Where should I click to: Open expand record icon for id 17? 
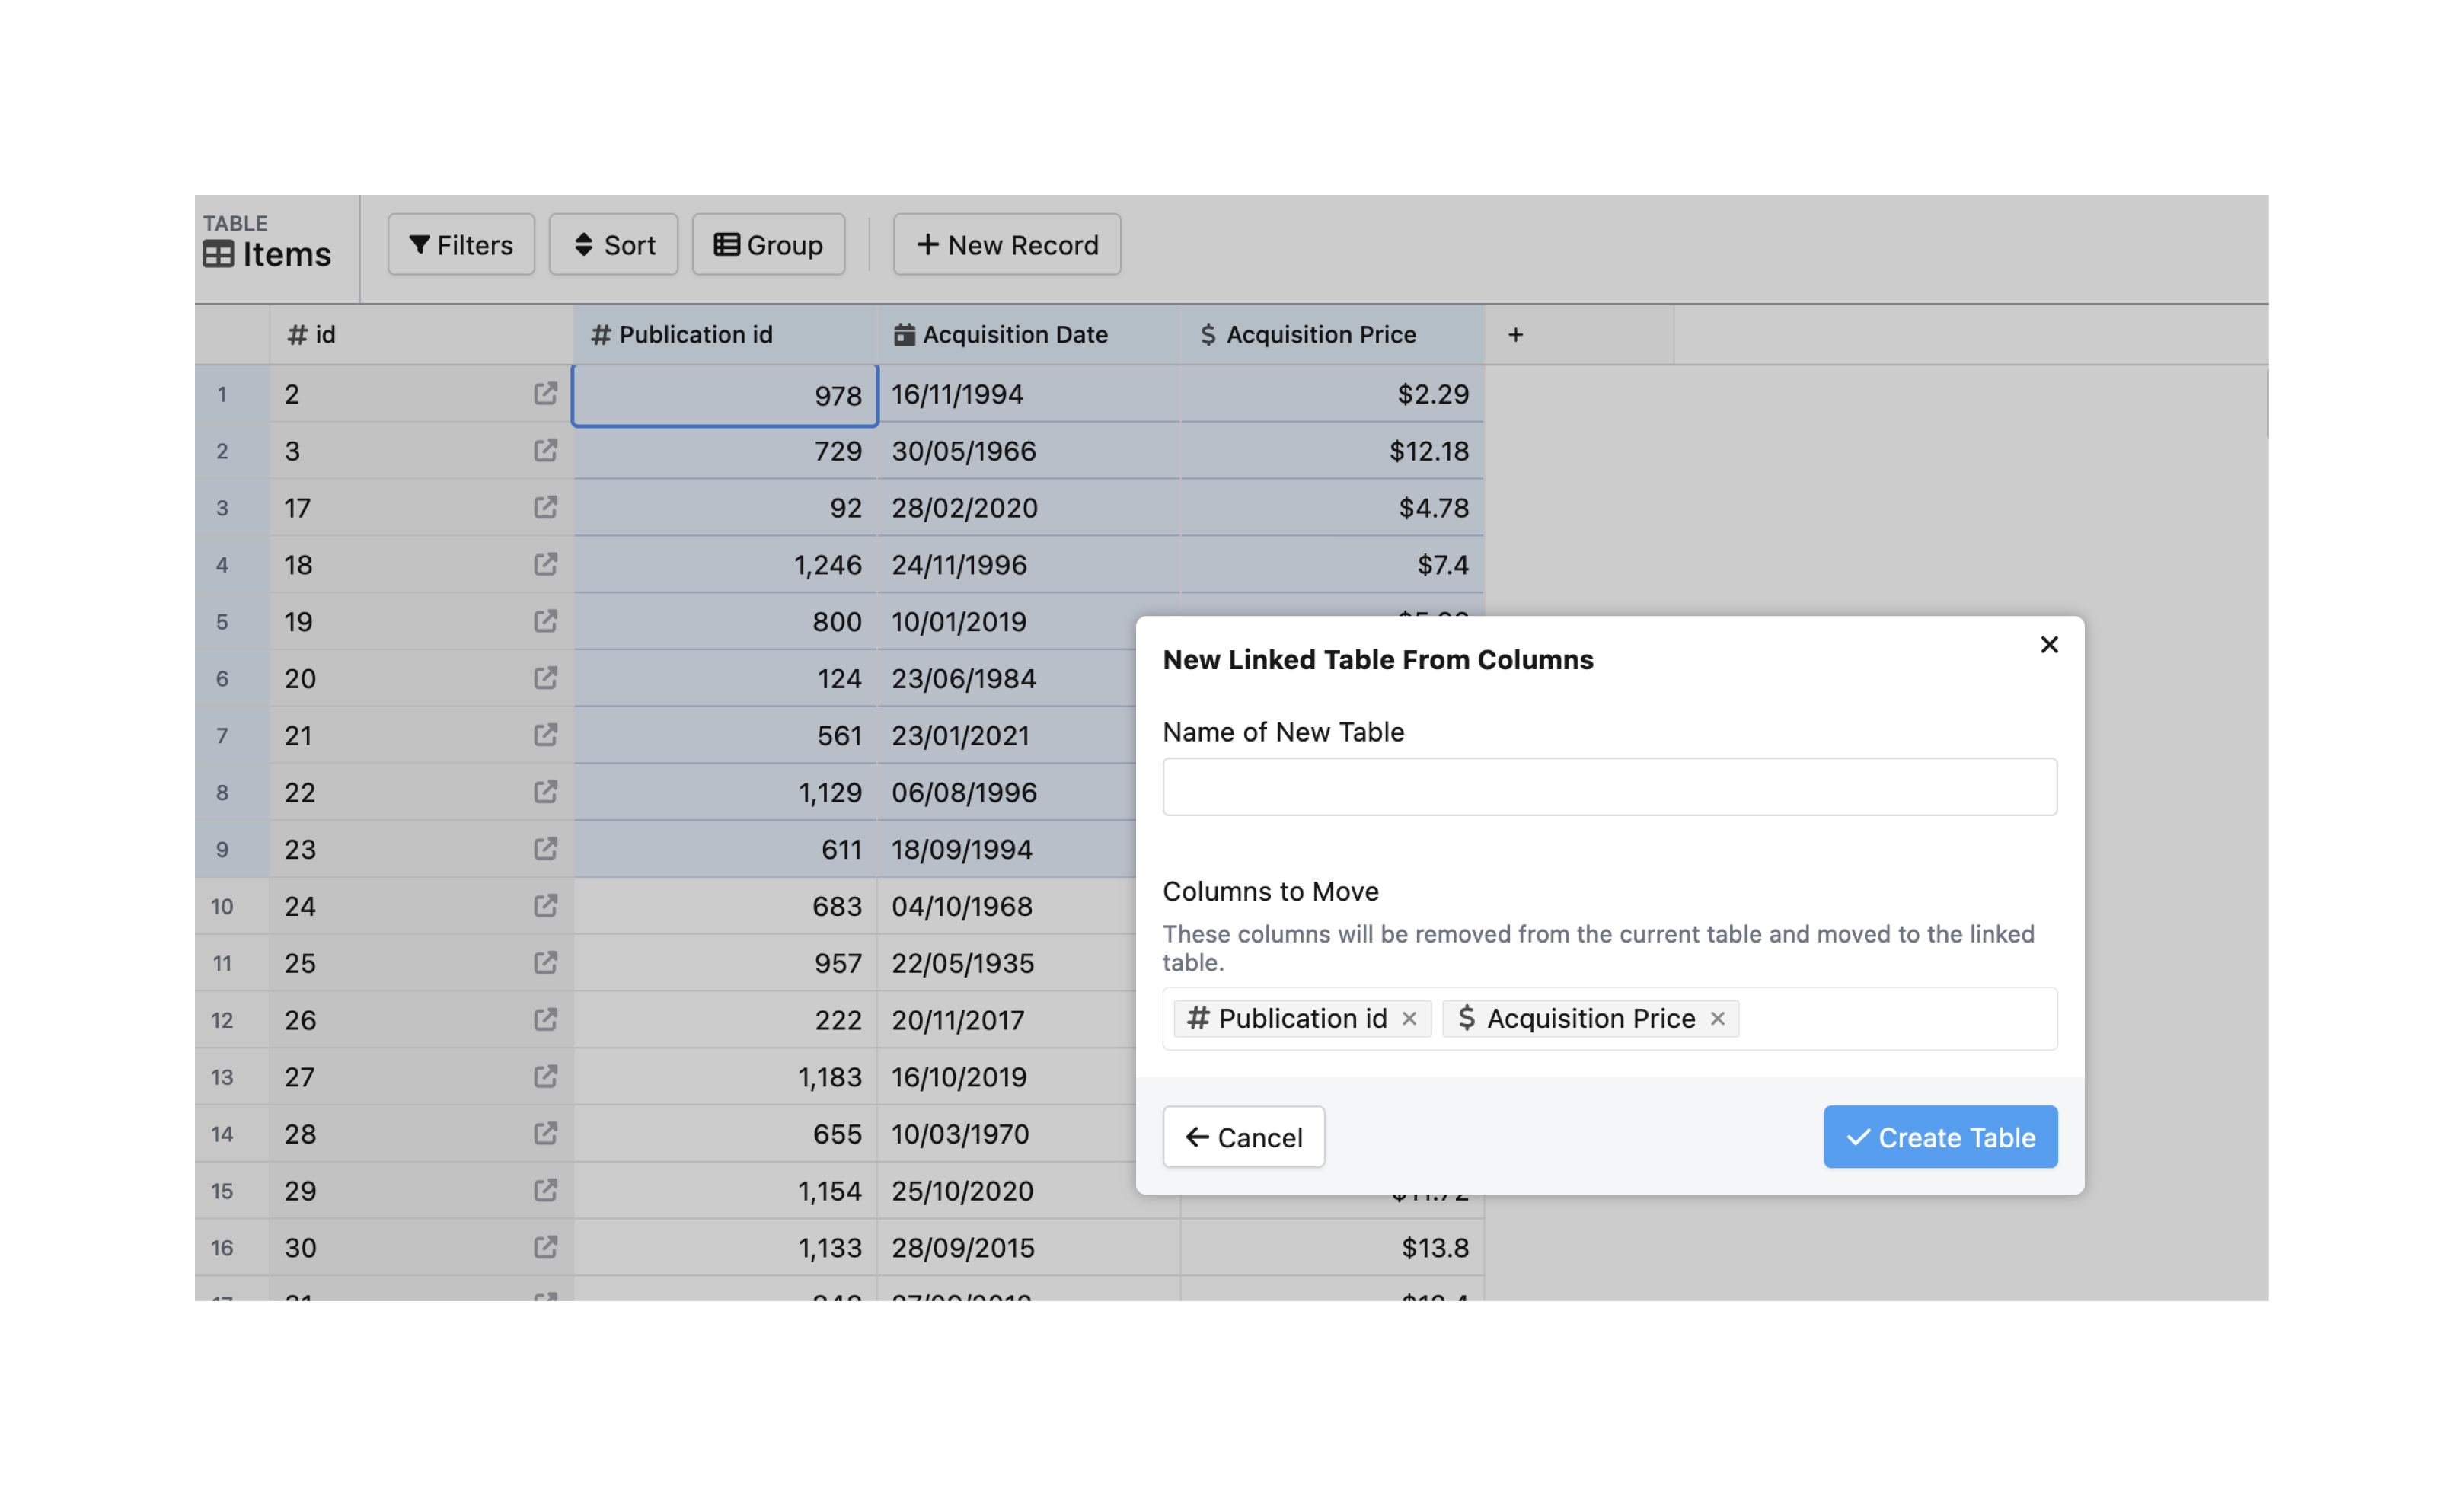coord(545,508)
